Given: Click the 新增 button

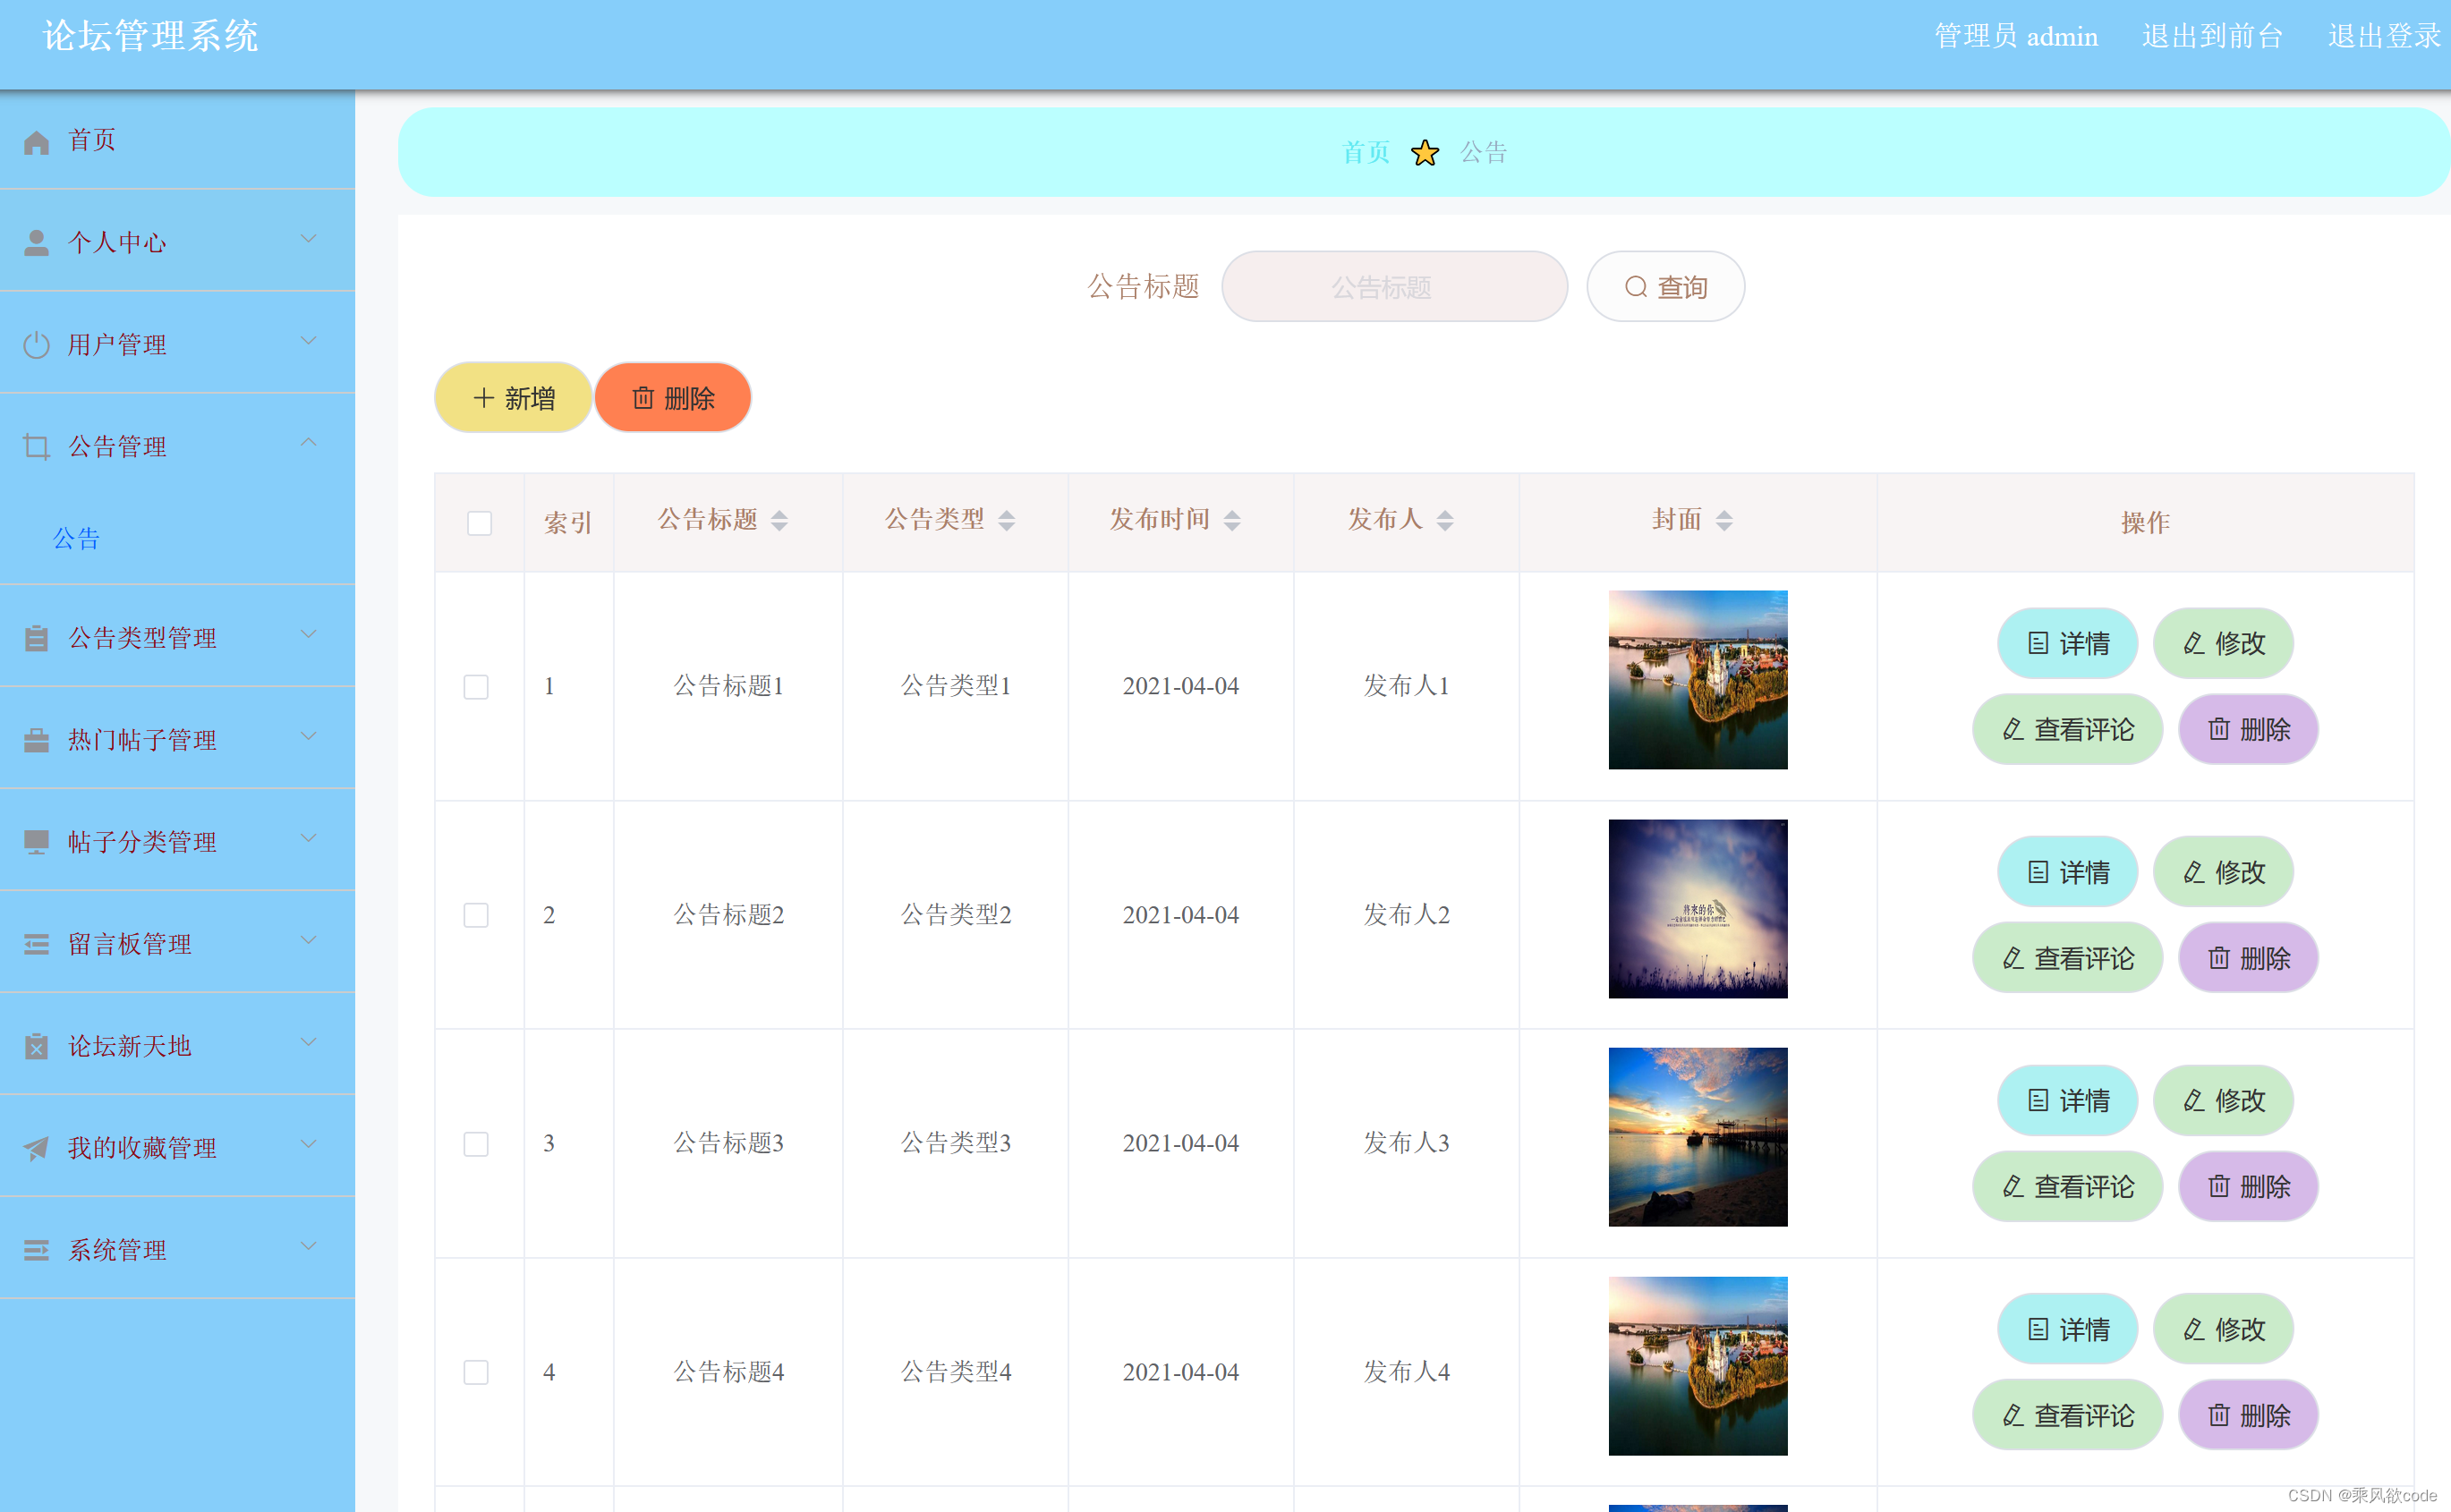Looking at the screenshot, I should [513, 397].
